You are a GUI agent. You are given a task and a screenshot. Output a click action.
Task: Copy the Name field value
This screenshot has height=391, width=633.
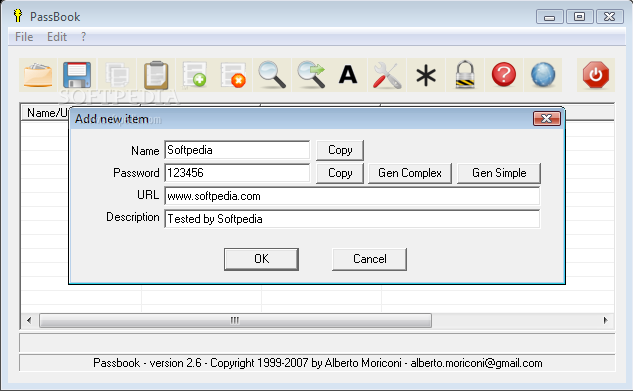(340, 150)
